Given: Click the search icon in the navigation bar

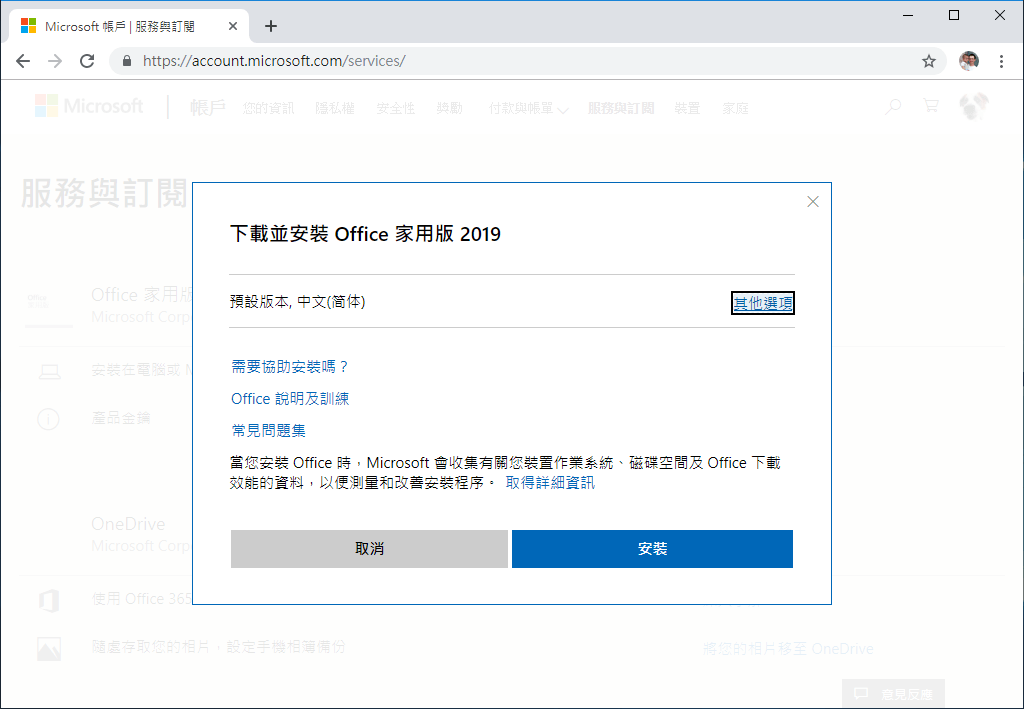Looking at the screenshot, I should tap(892, 106).
